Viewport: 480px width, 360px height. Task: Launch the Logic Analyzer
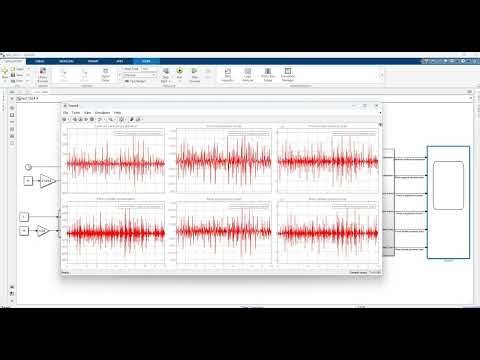coord(248,75)
